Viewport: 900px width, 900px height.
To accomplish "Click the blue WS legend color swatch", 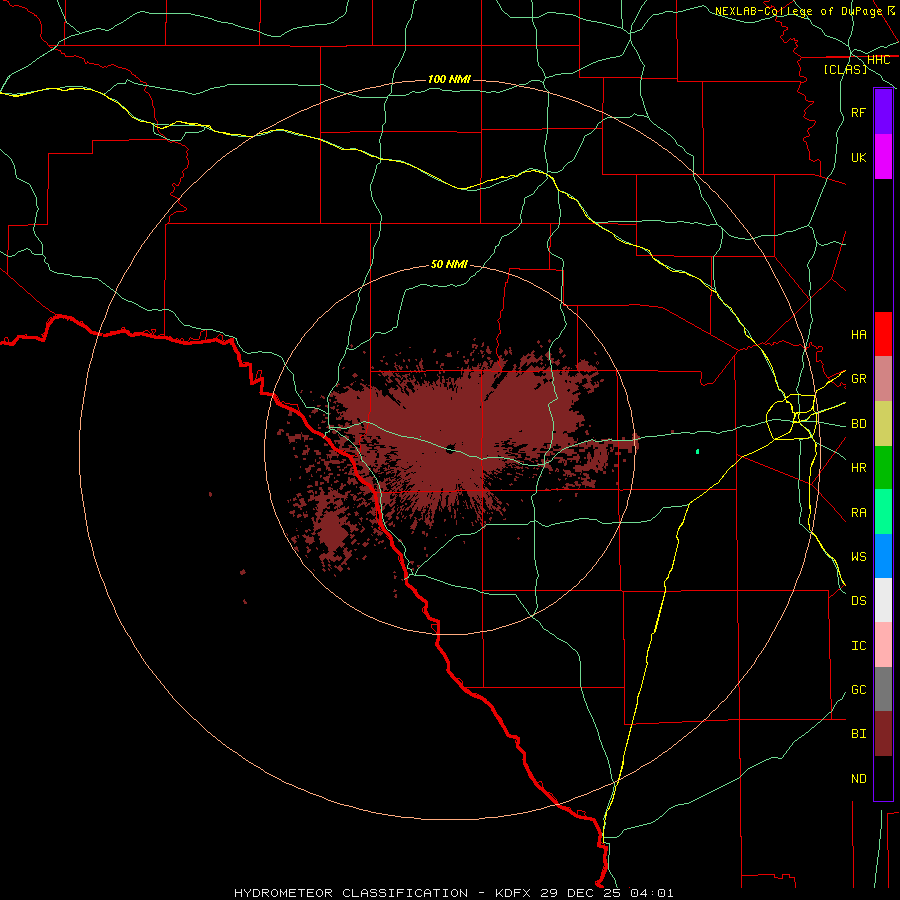I will coord(883,556).
